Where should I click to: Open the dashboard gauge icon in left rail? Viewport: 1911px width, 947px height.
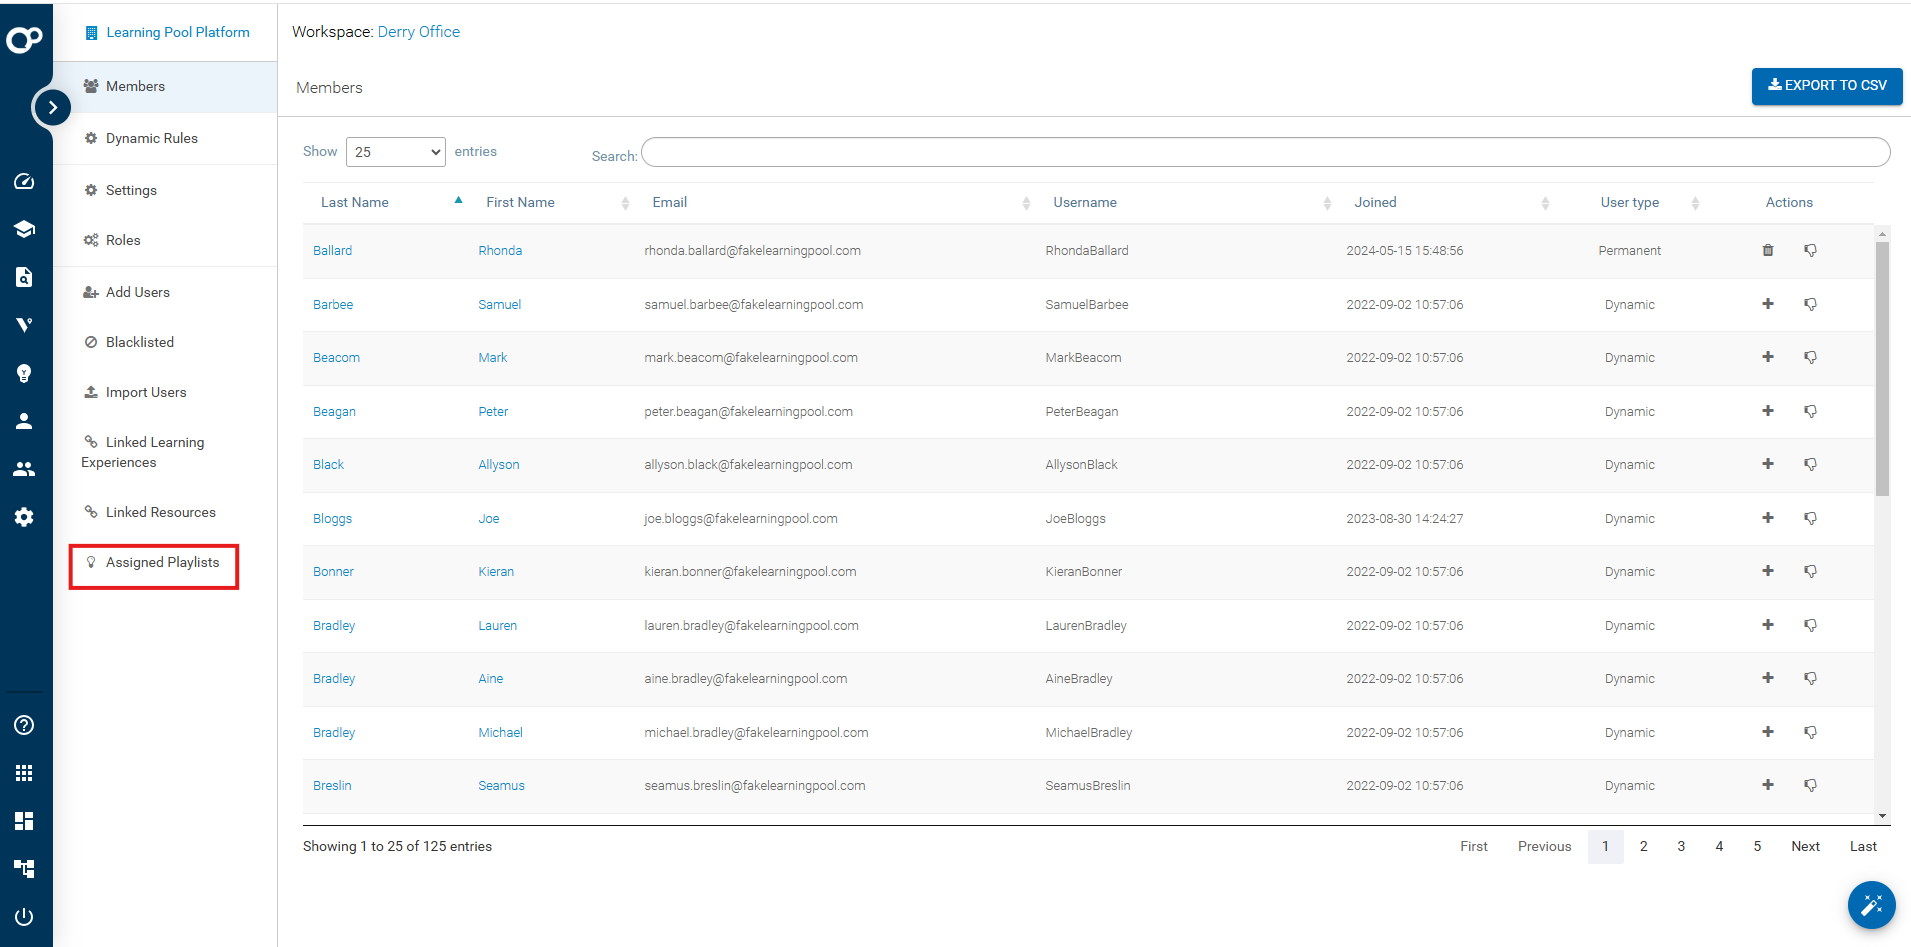click(24, 181)
